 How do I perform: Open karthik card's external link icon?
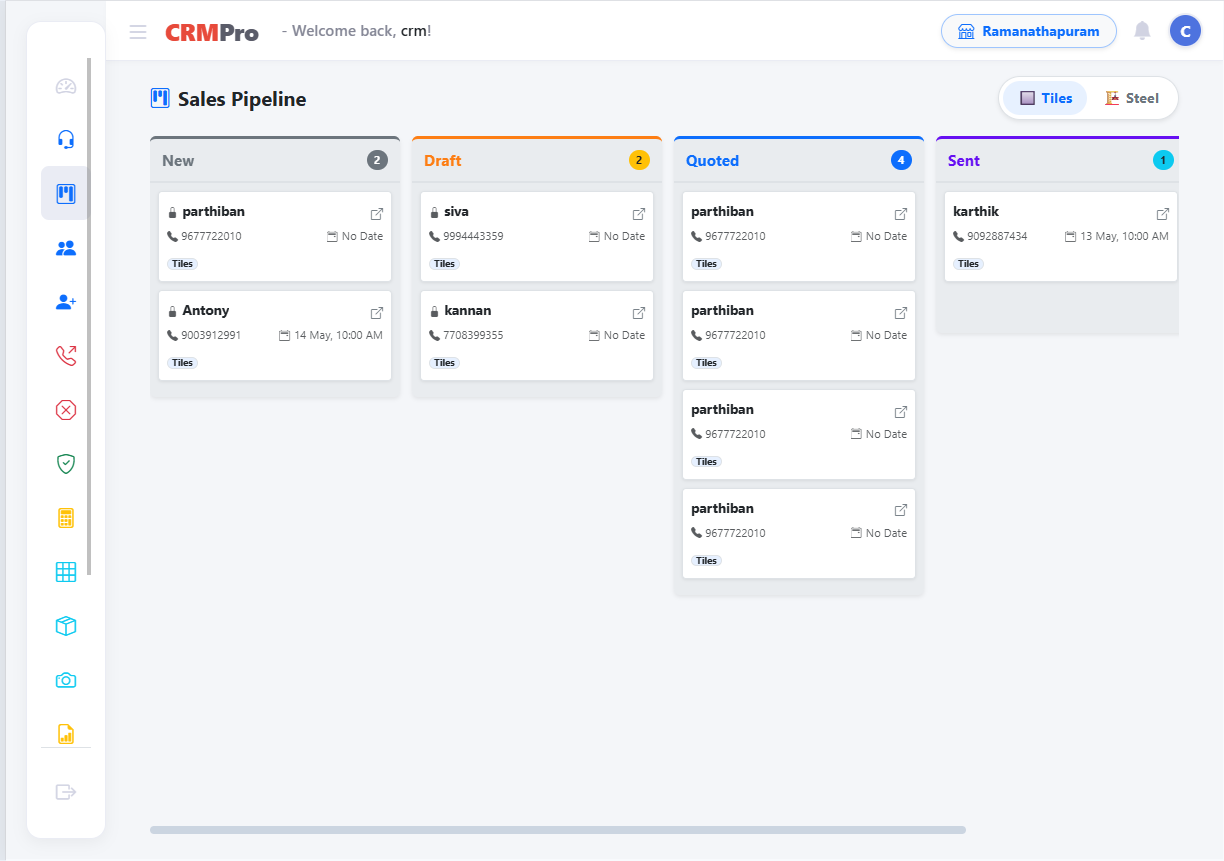[x=1163, y=214]
